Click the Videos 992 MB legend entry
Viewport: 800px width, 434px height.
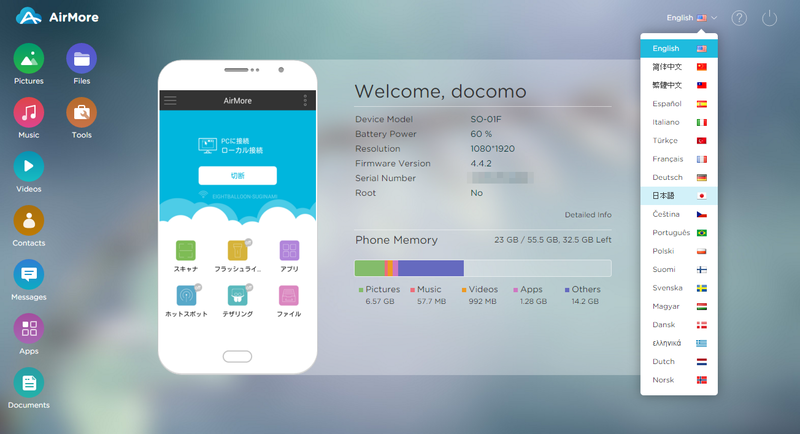coord(480,295)
